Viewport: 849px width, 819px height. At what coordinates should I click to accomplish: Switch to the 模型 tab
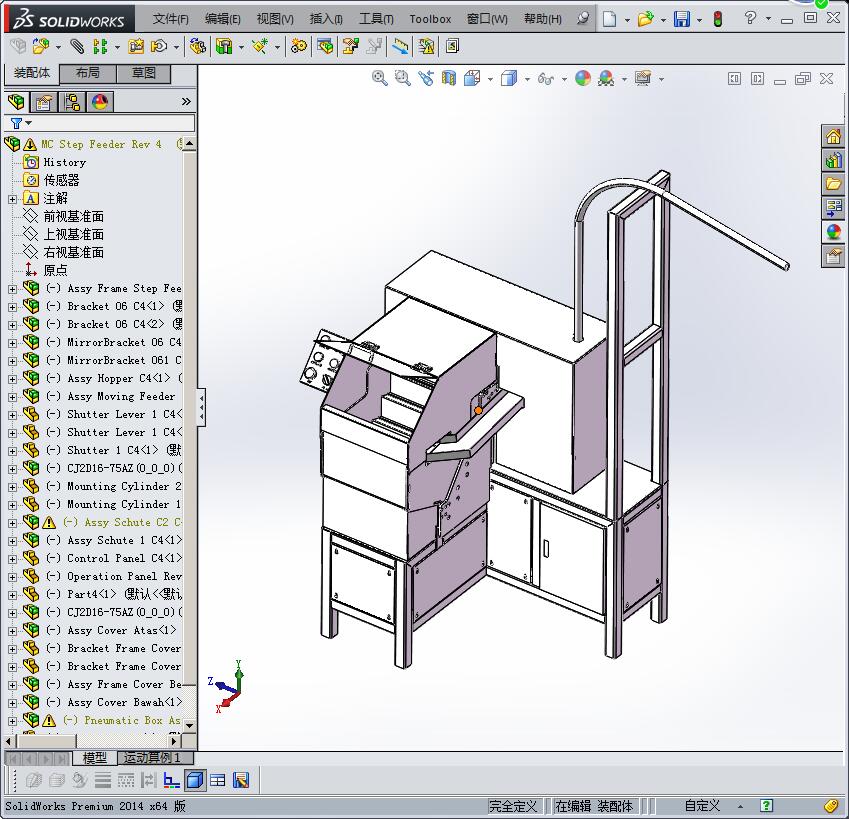click(x=94, y=758)
